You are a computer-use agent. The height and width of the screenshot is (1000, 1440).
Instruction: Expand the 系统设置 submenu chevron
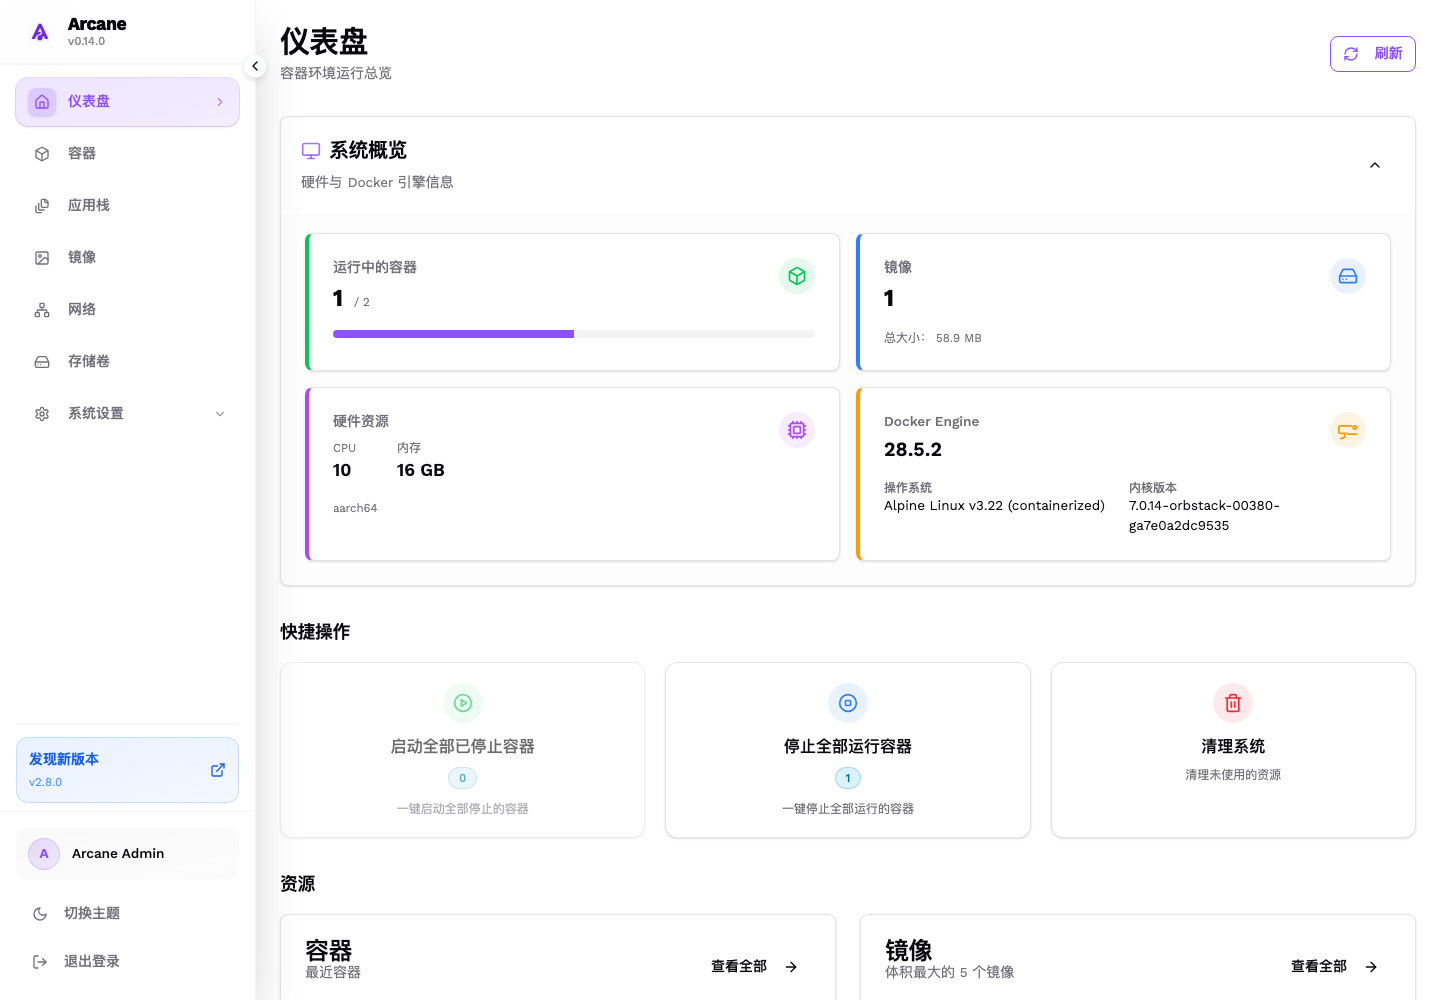pos(220,414)
